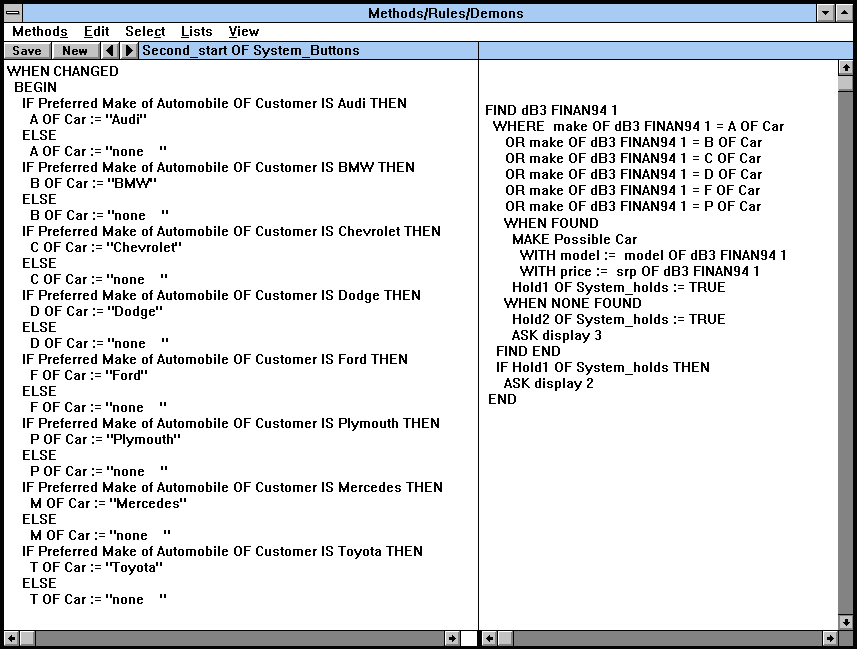Go to next method with right arrow
Screen dimensions: 857x649
(x=129, y=51)
